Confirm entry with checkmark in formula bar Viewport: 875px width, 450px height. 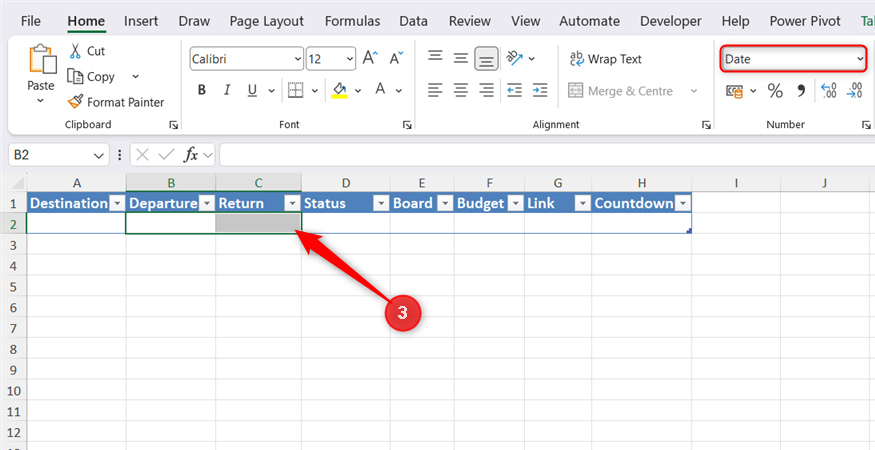click(x=166, y=155)
